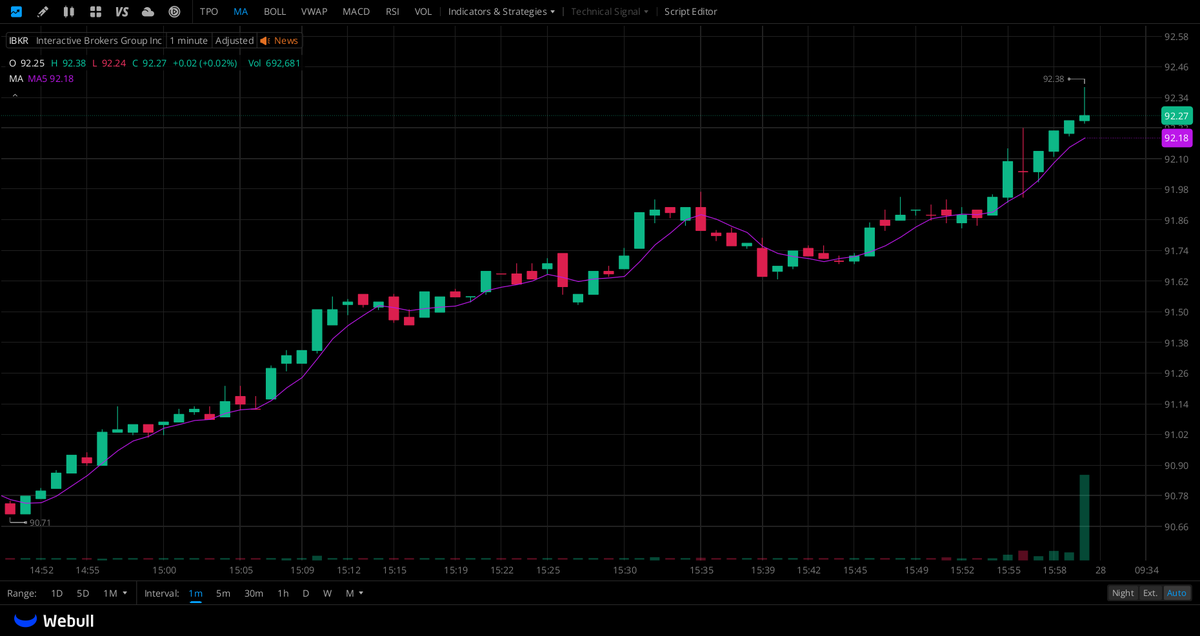This screenshot has height=636, width=1200.
Task: Toggle the VOL indicator
Action: click(423, 12)
